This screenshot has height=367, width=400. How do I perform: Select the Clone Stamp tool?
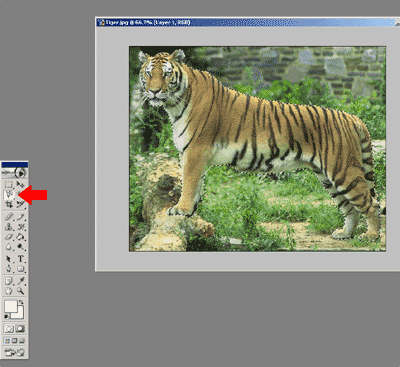coord(9,227)
